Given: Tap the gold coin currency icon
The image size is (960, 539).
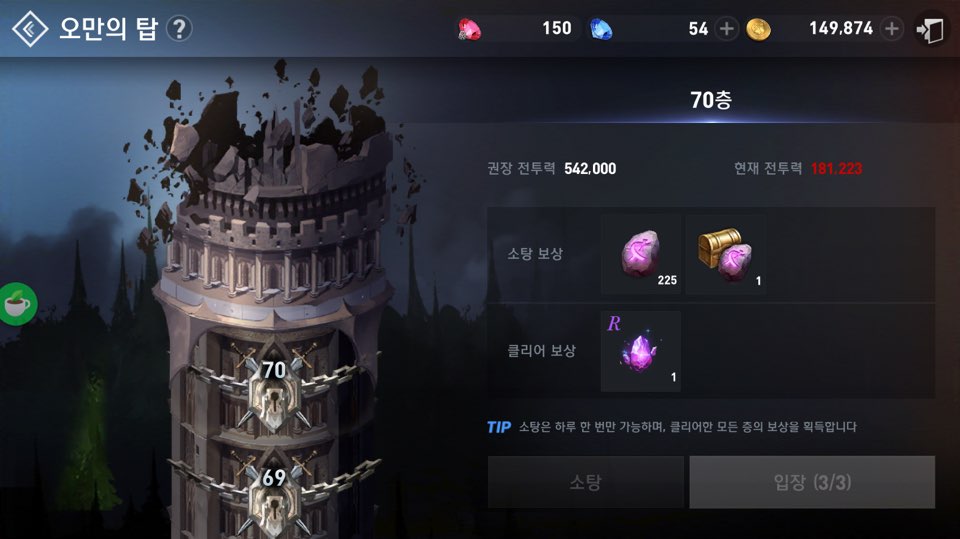Looking at the screenshot, I should [758, 29].
